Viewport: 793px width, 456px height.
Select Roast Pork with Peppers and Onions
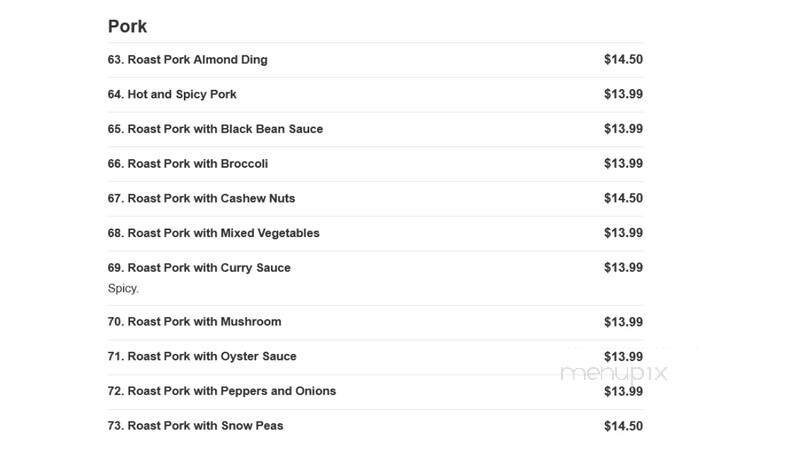tap(221, 391)
